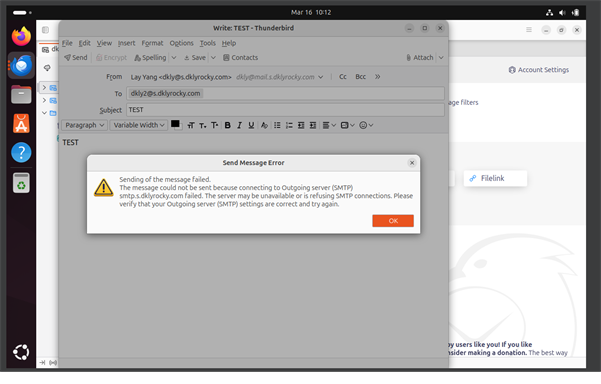Toggle bold formatting
The height and width of the screenshot is (384, 601).
[x=228, y=125]
